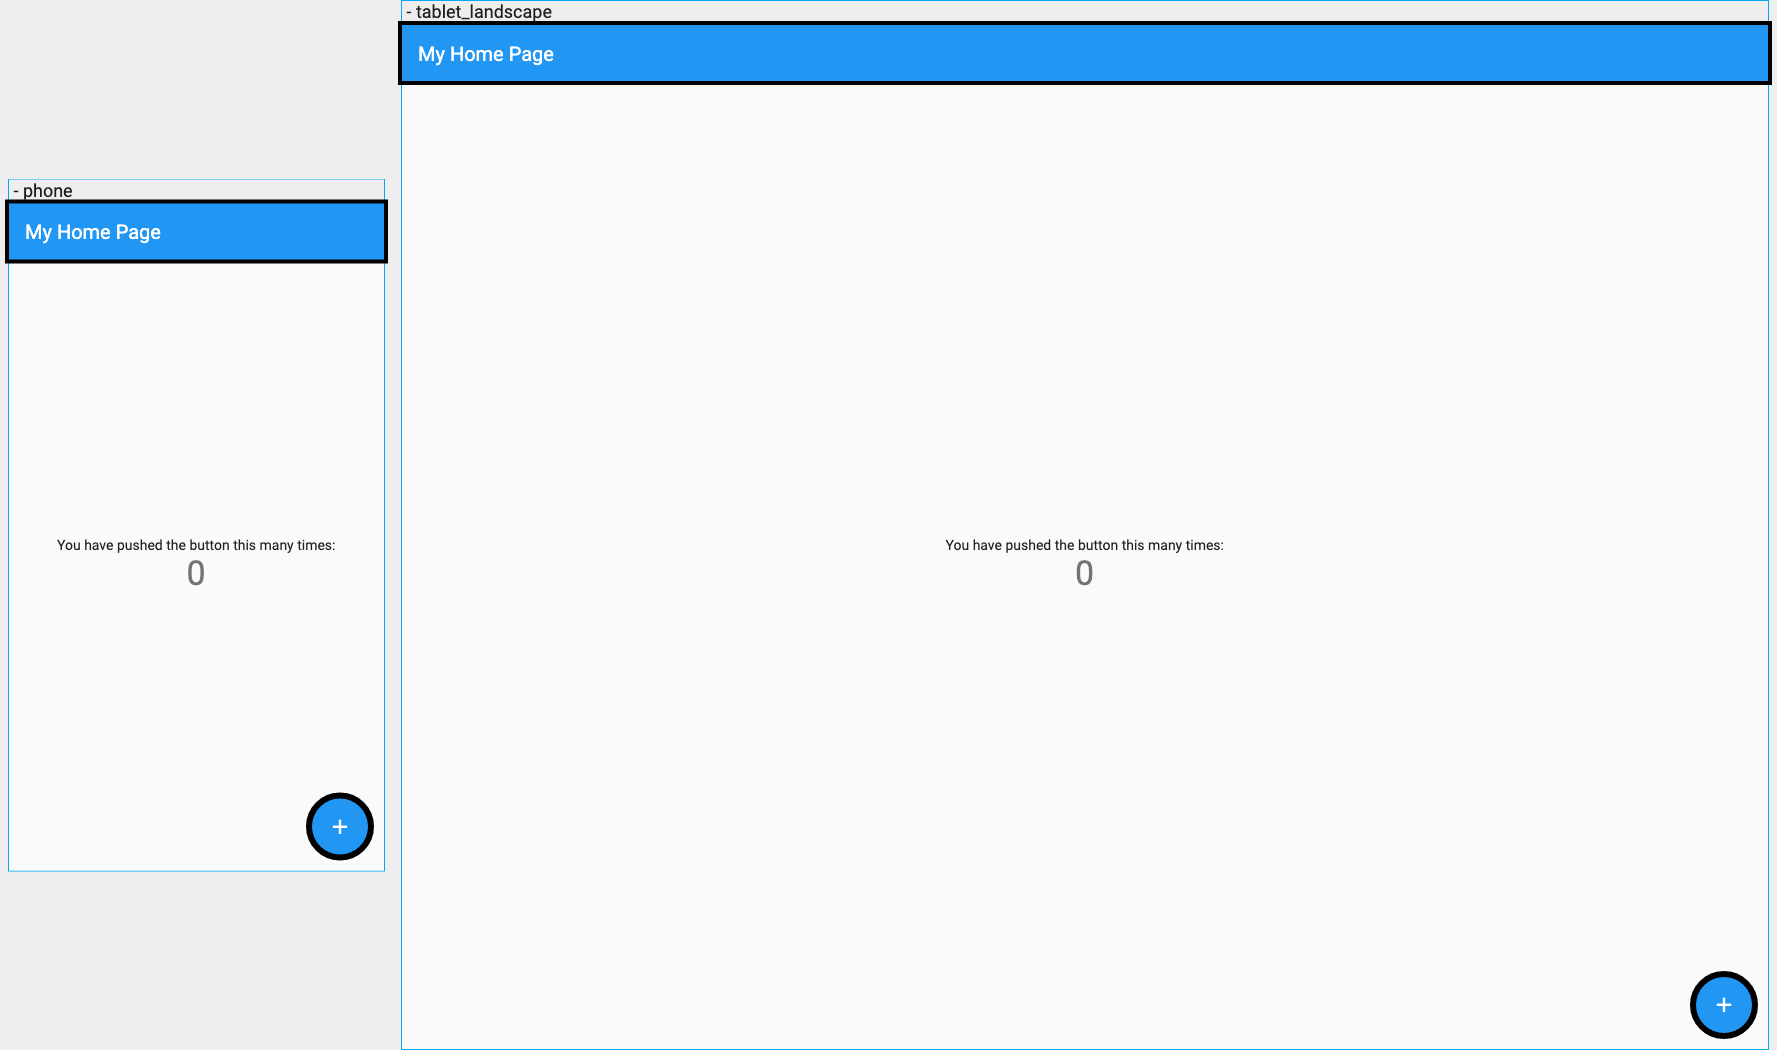Click the counter value 0 in tablet_landscape preview
Image resolution: width=1777 pixels, height=1050 pixels.
point(1084,573)
